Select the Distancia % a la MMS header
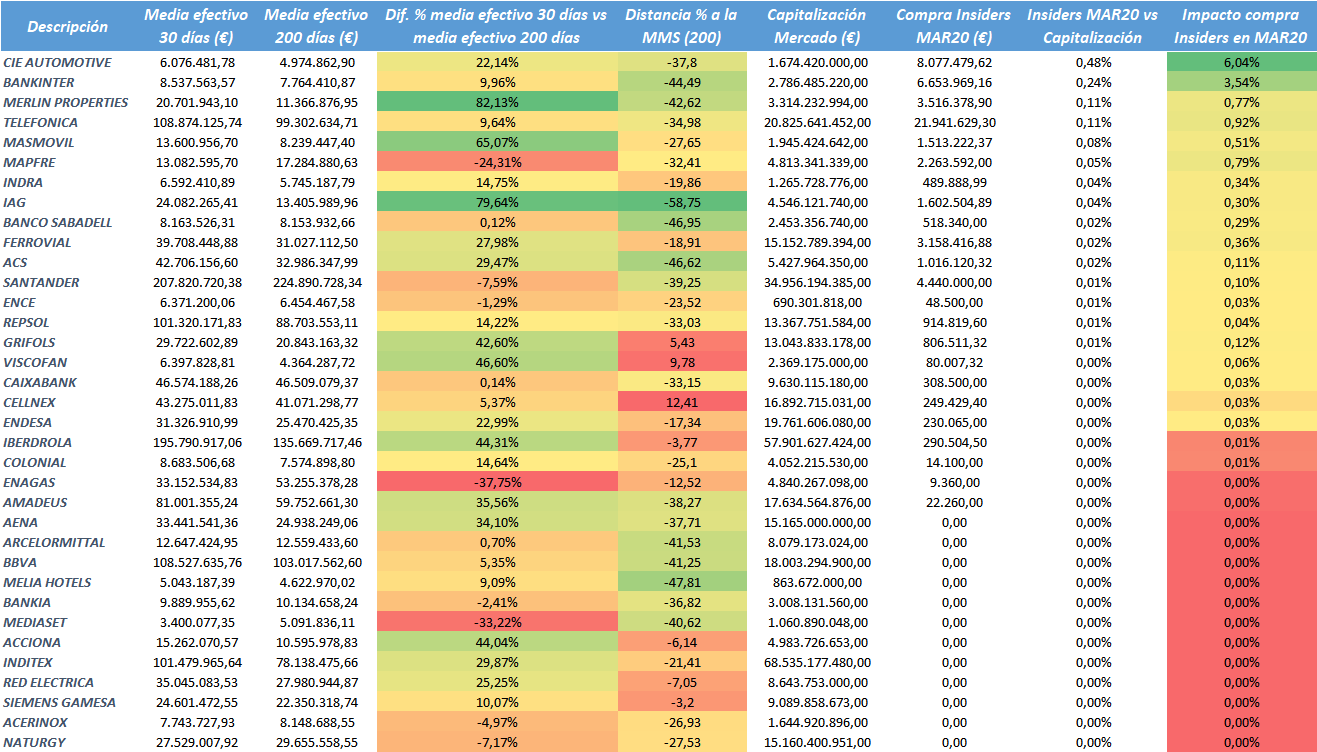1317x752 pixels. tap(682, 27)
